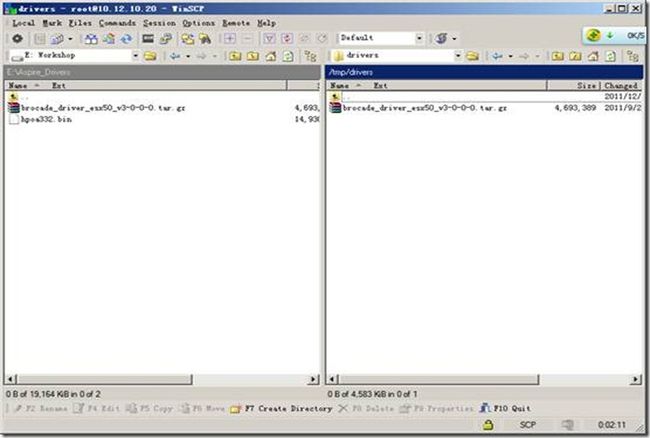
Task: Click the /tmp/drivers remote path header
Action: pyautogui.click(x=484, y=72)
